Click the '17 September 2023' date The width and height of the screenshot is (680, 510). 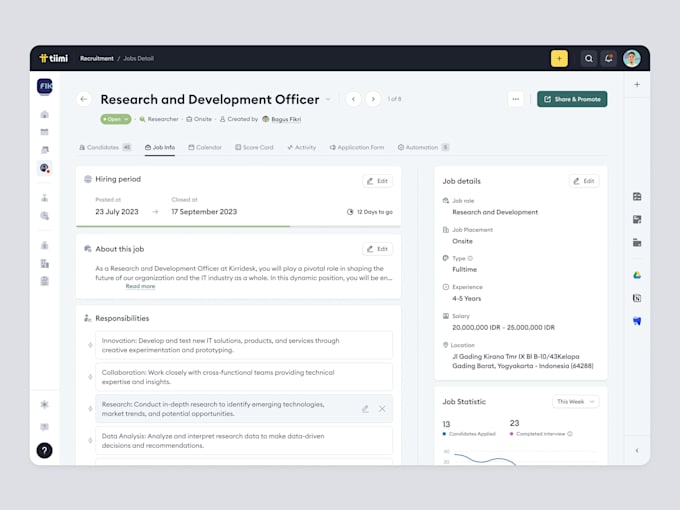point(204,212)
